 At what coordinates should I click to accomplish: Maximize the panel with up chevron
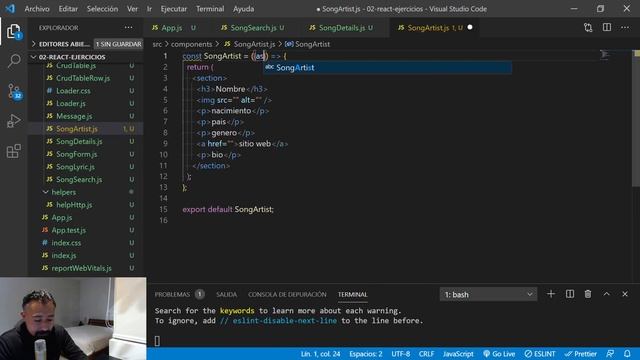coord(607,294)
